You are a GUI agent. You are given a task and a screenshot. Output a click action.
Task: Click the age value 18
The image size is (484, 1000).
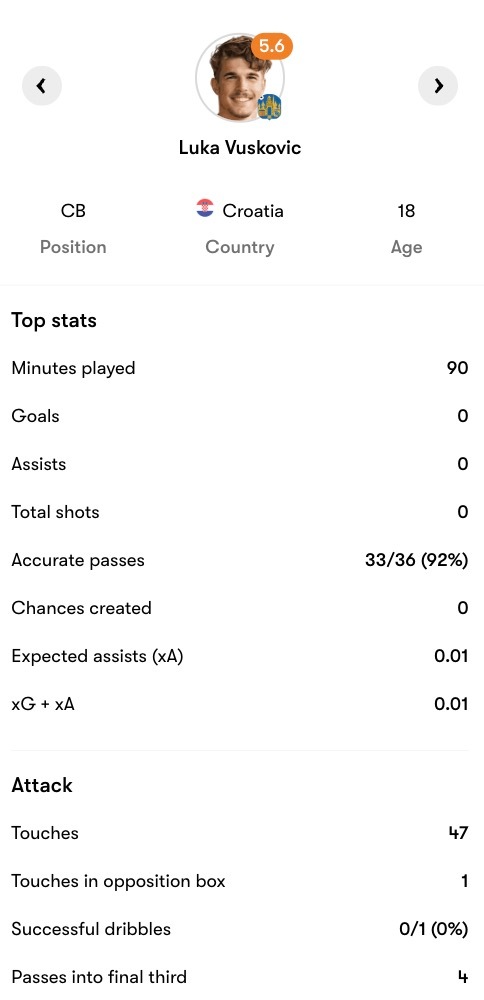coord(406,210)
